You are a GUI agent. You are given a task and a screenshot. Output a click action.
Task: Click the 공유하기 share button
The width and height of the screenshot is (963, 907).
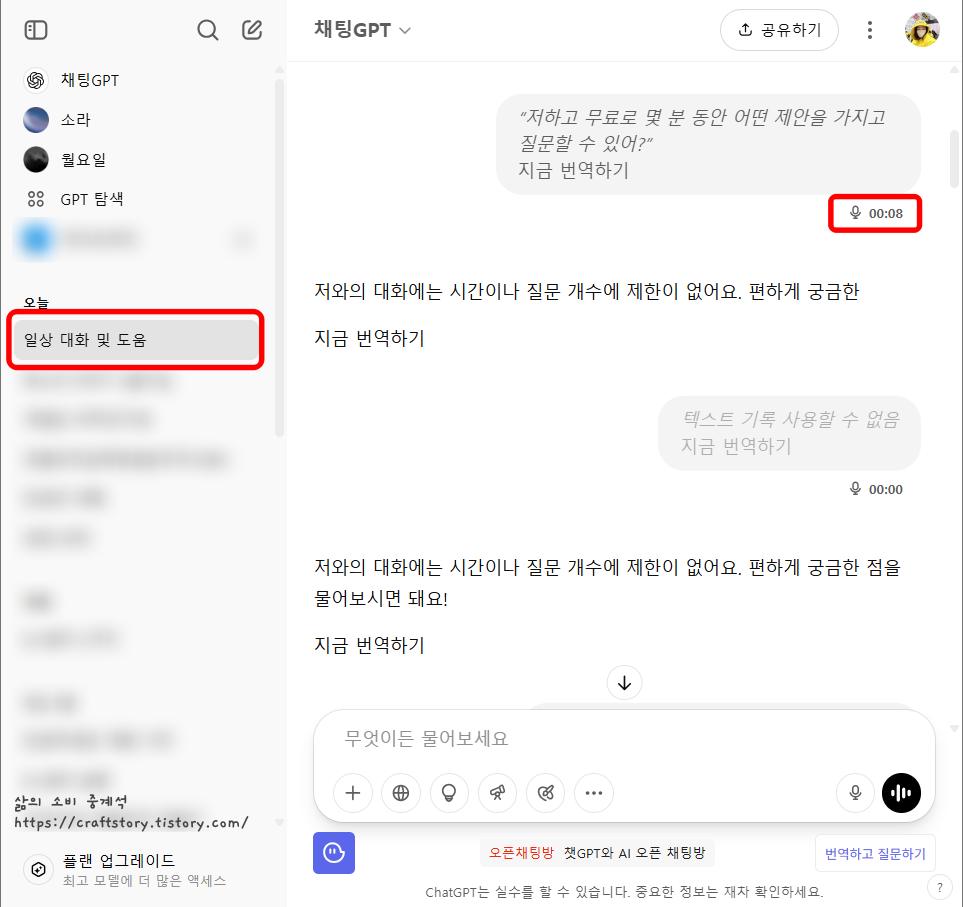[x=779, y=29]
